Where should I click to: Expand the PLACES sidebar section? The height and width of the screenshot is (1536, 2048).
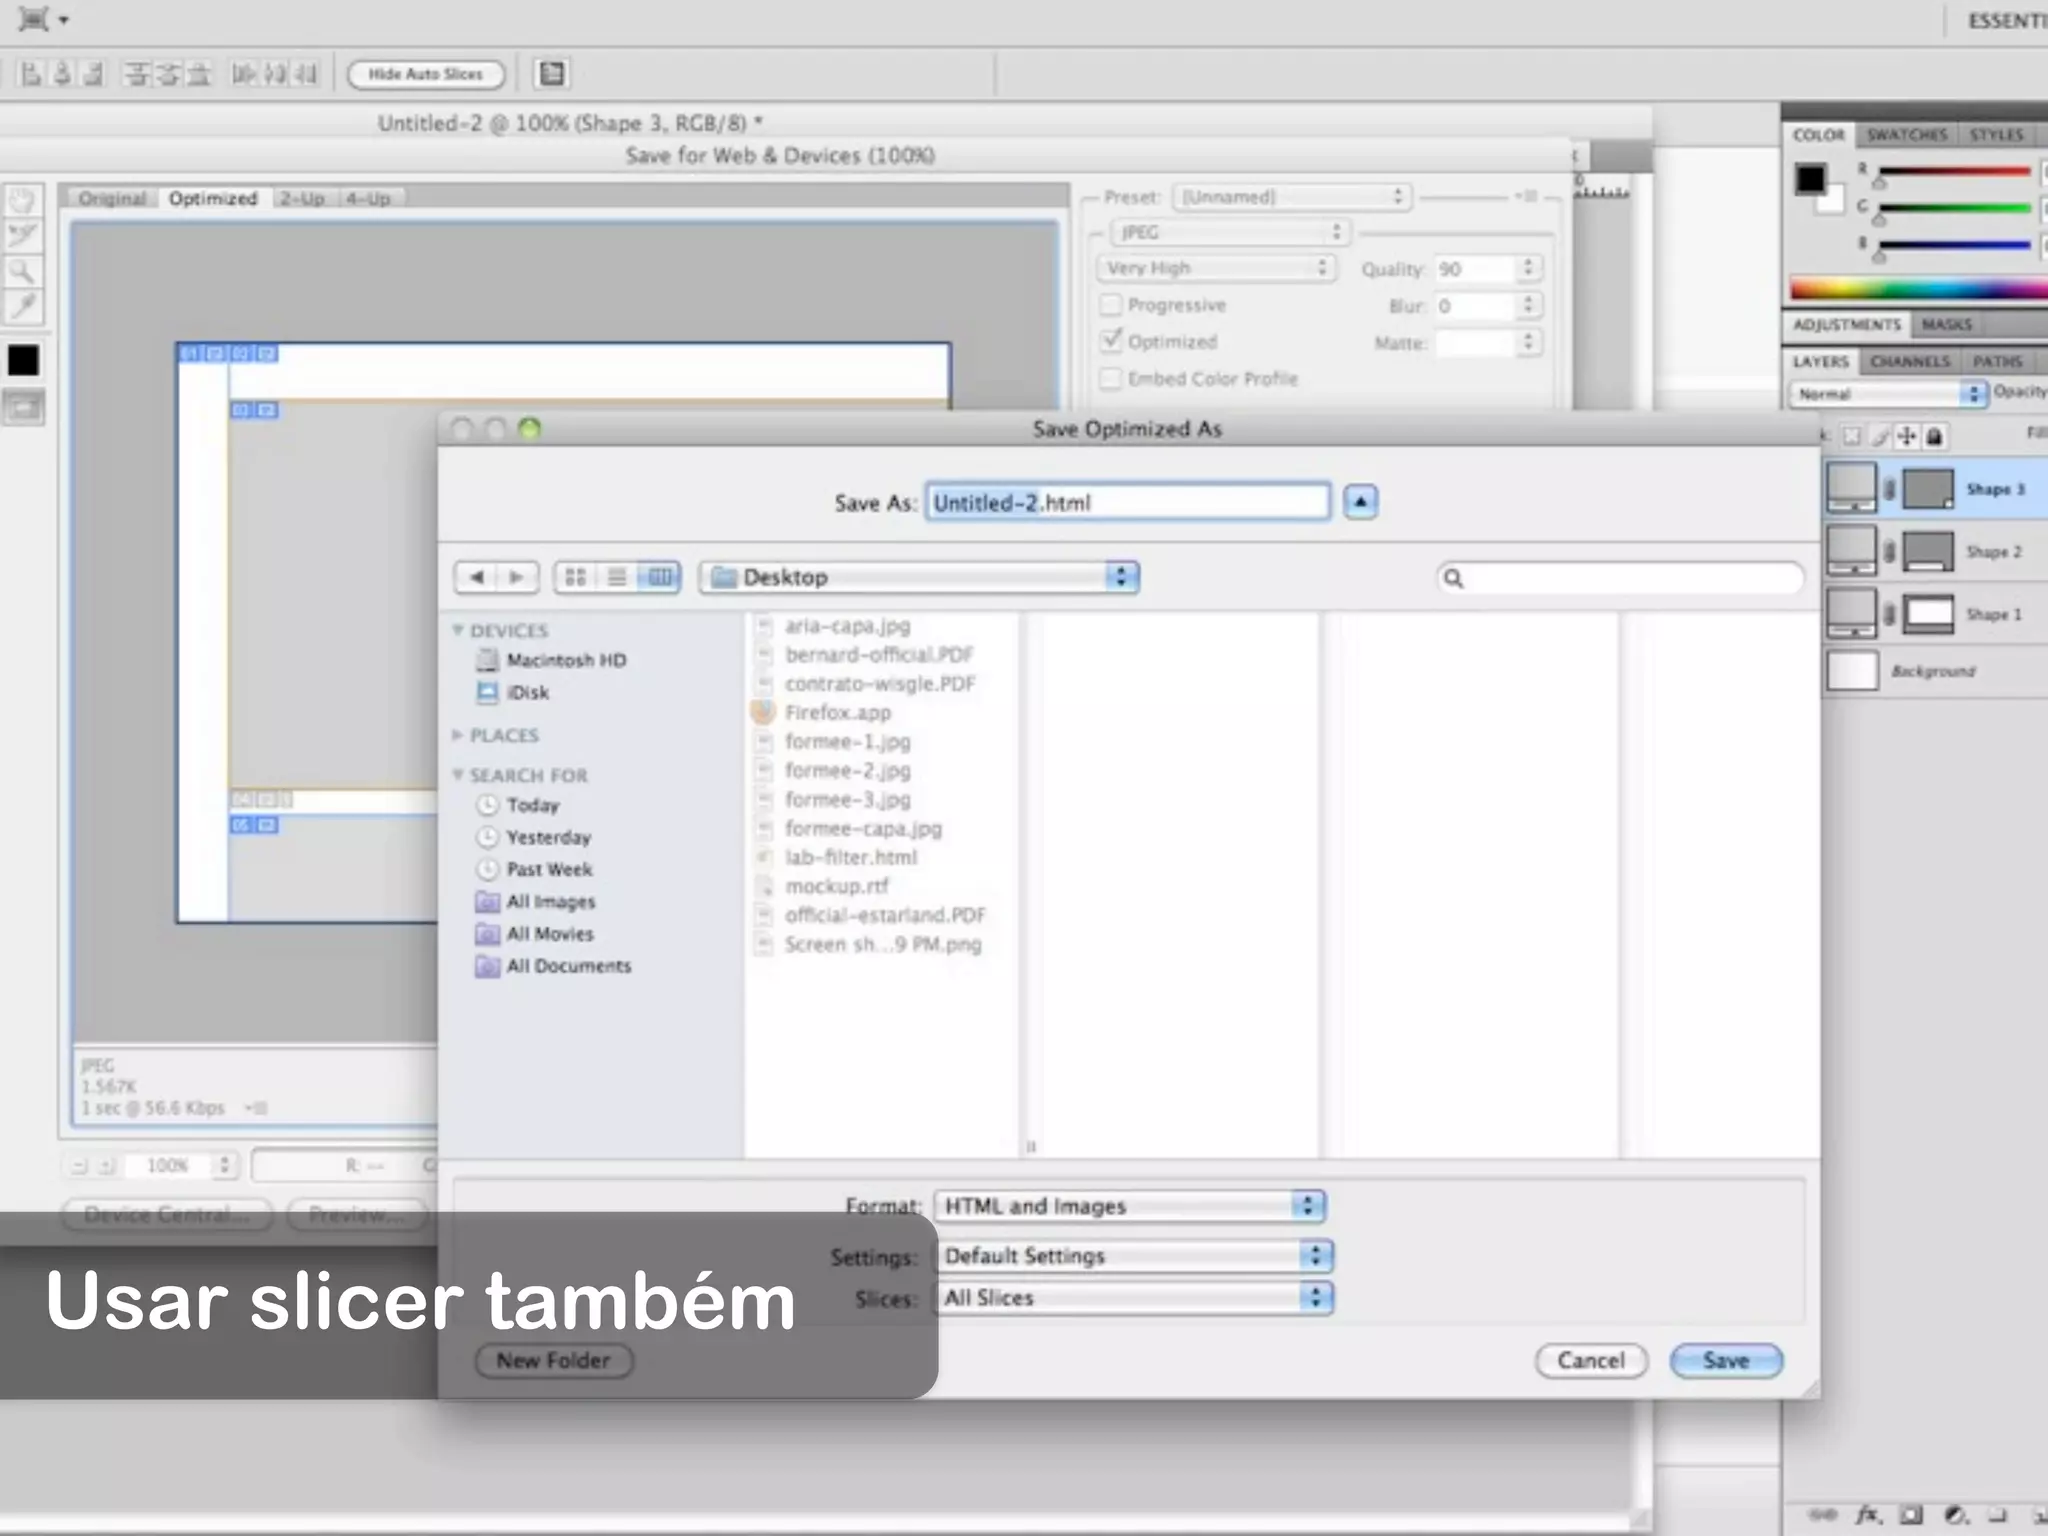point(458,735)
